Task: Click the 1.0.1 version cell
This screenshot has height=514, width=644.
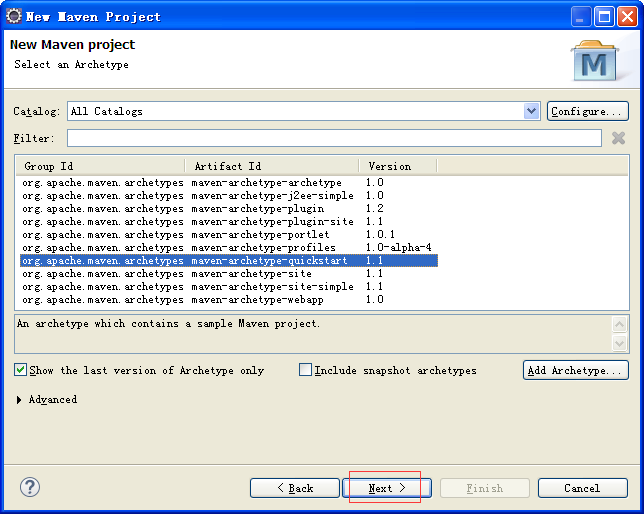Action: pos(380,235)
